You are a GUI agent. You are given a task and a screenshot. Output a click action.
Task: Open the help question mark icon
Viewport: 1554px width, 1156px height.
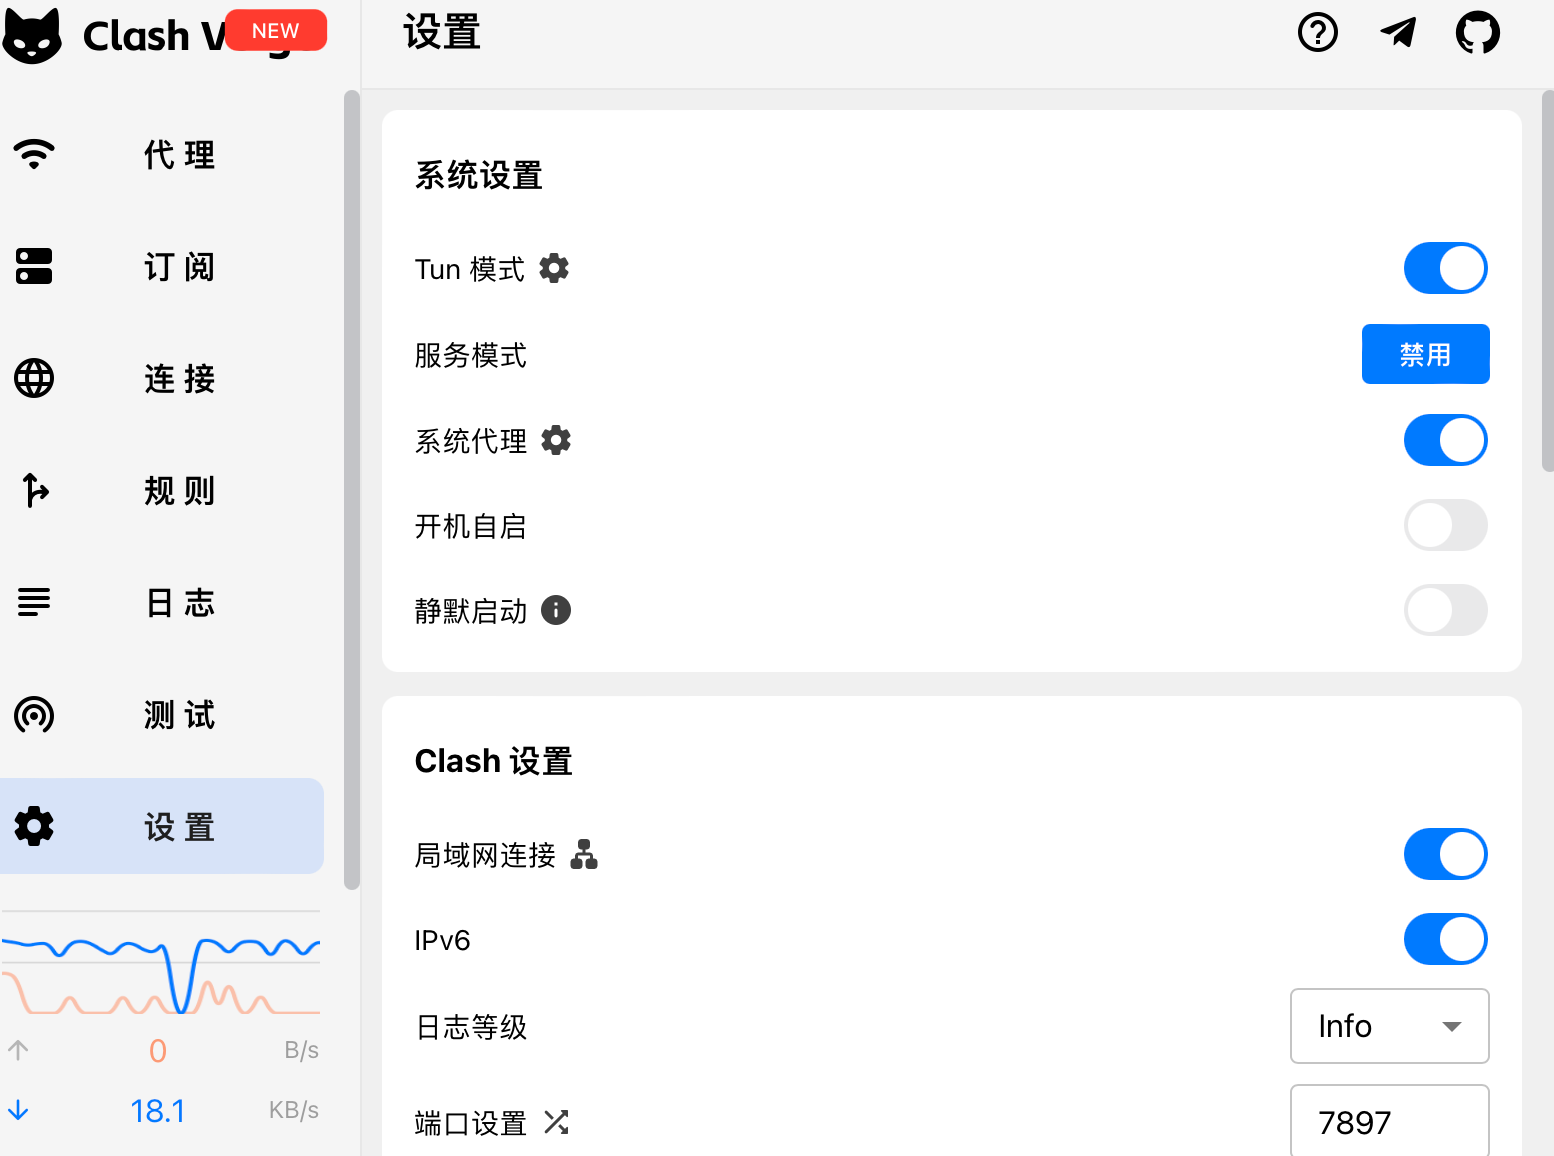pos(1317,33)
